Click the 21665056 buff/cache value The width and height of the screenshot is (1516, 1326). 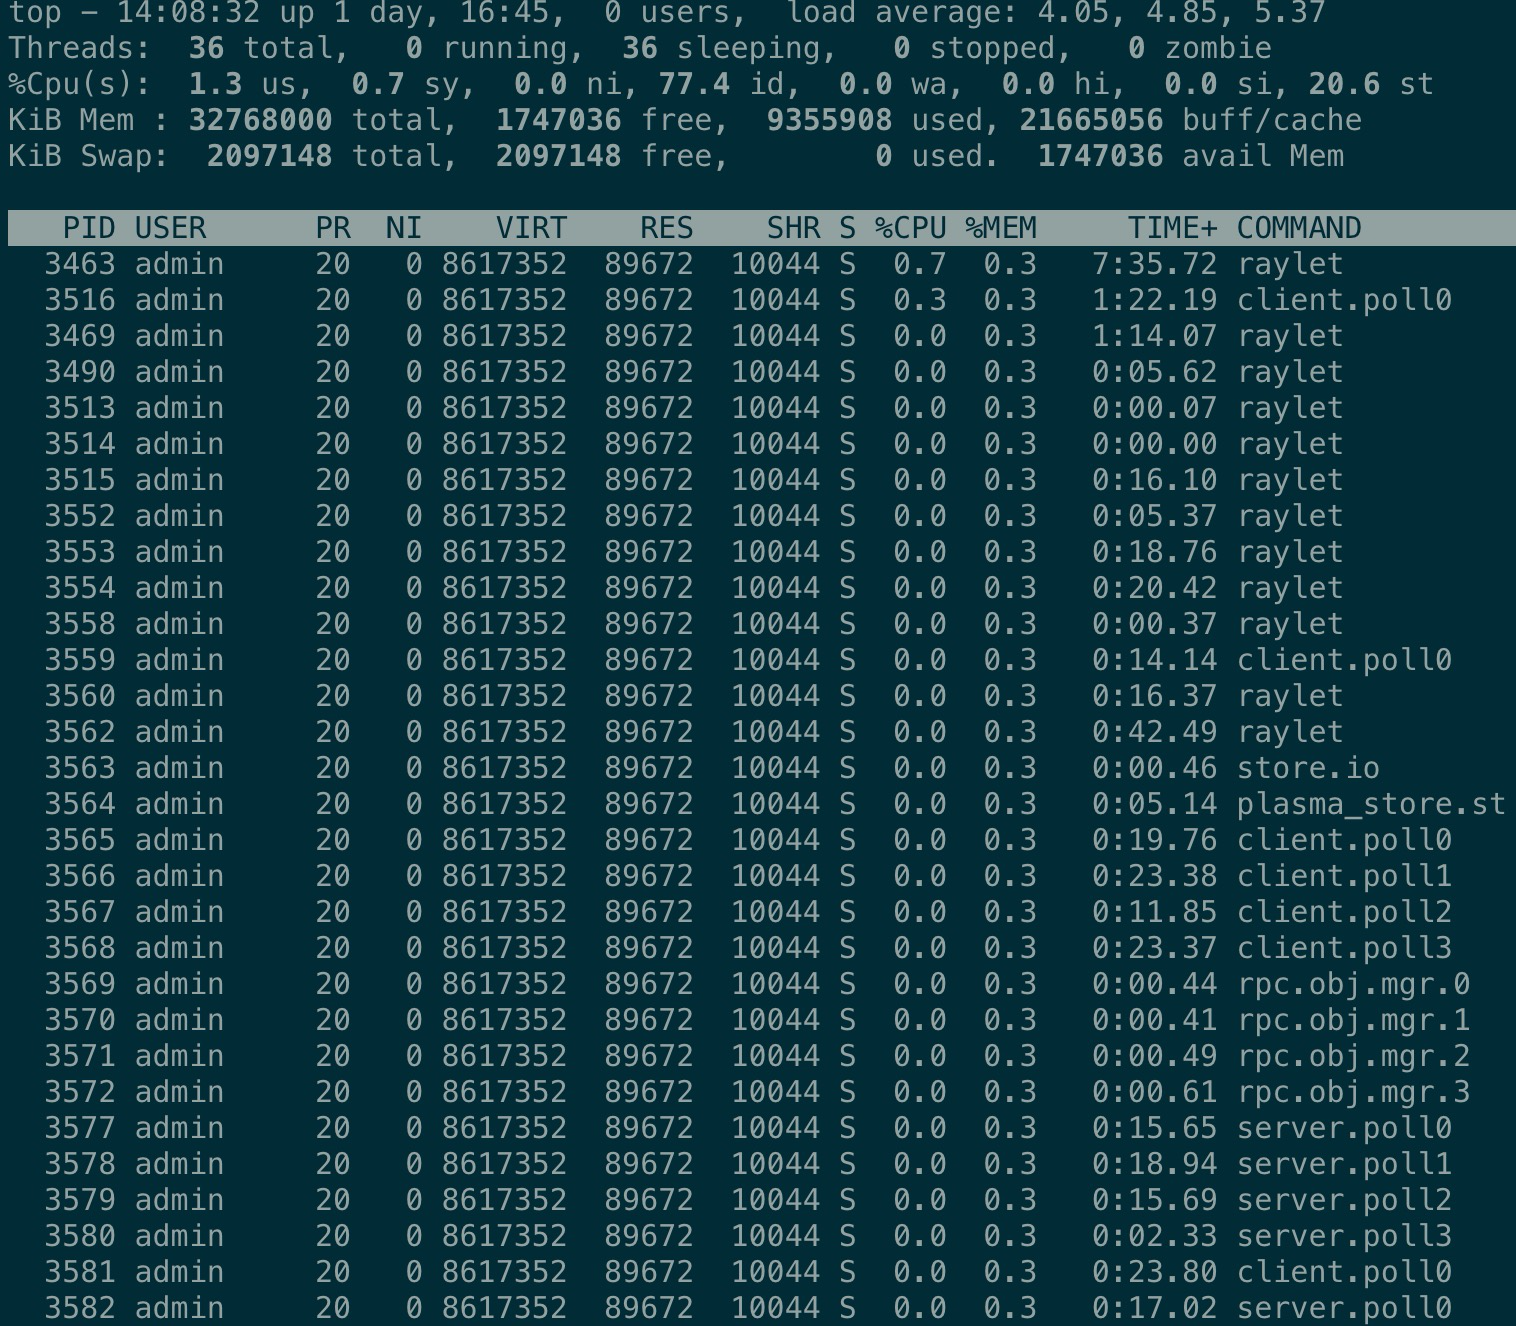[1091, 120]
